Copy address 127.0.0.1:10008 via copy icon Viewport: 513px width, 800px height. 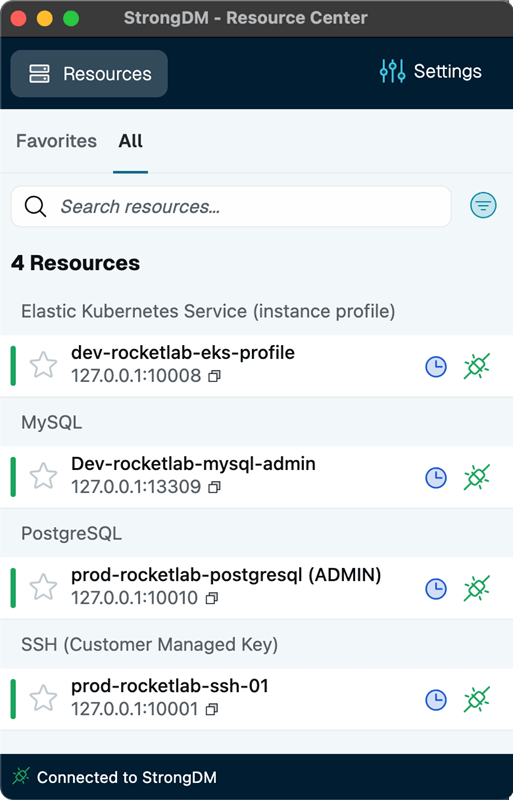point(214,377)
